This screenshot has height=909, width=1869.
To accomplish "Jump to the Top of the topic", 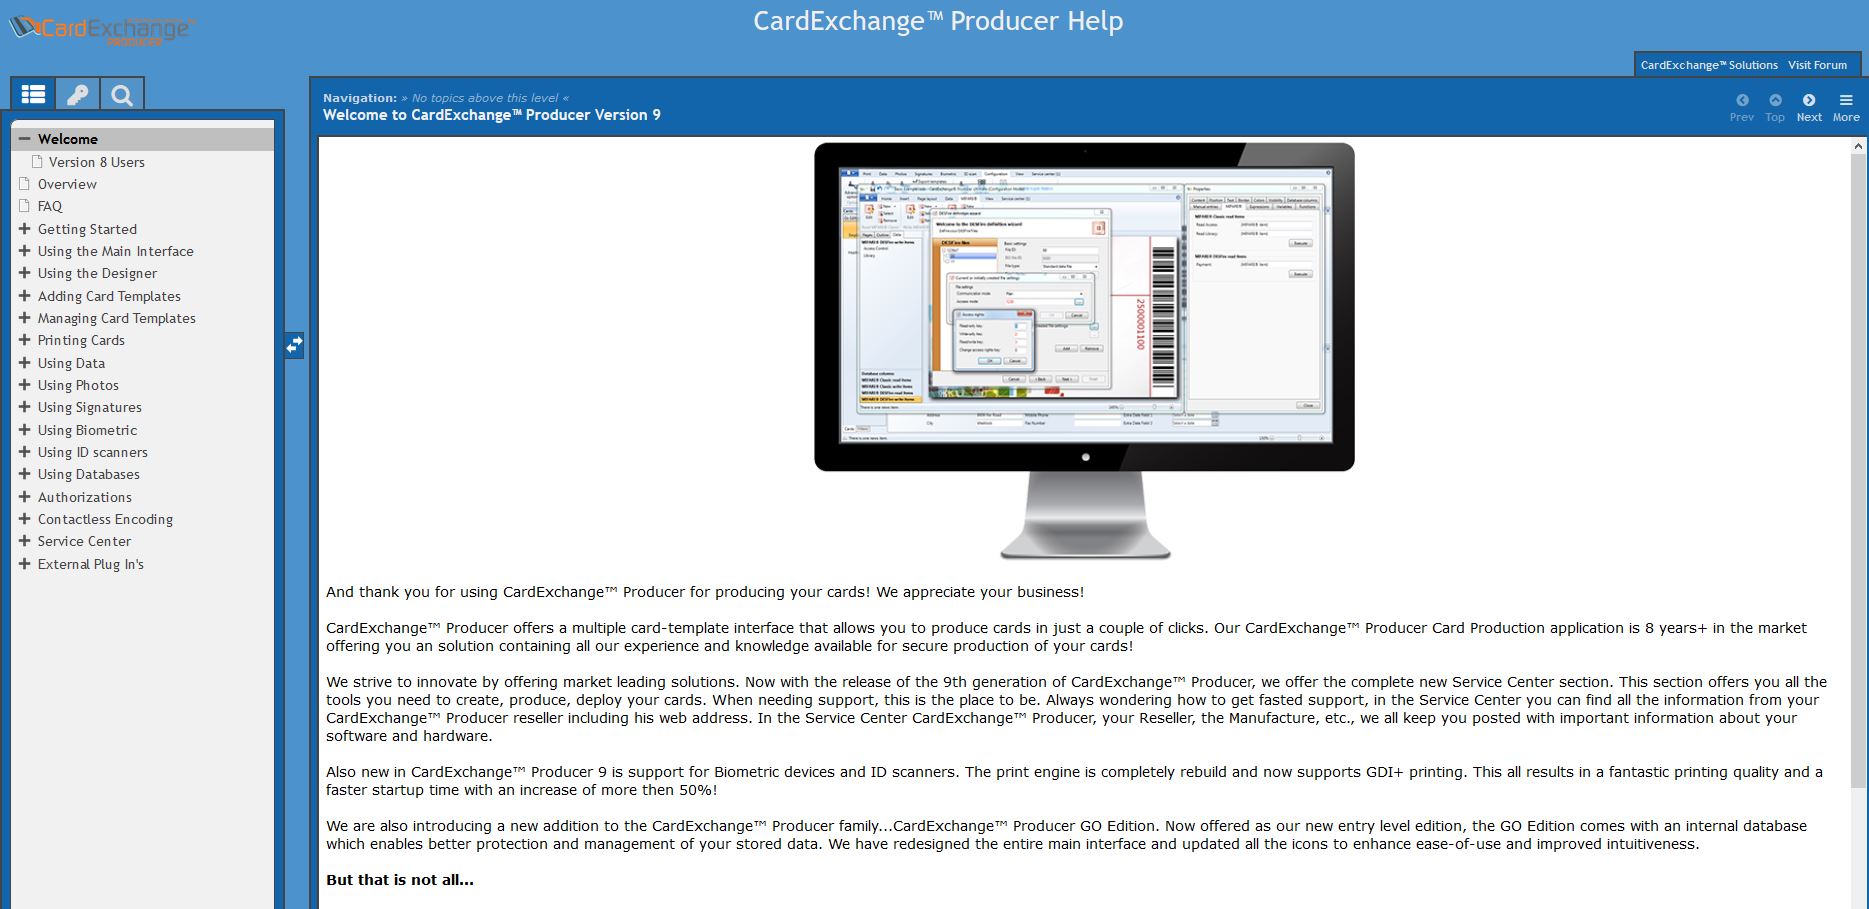I will pos(1775,107).
